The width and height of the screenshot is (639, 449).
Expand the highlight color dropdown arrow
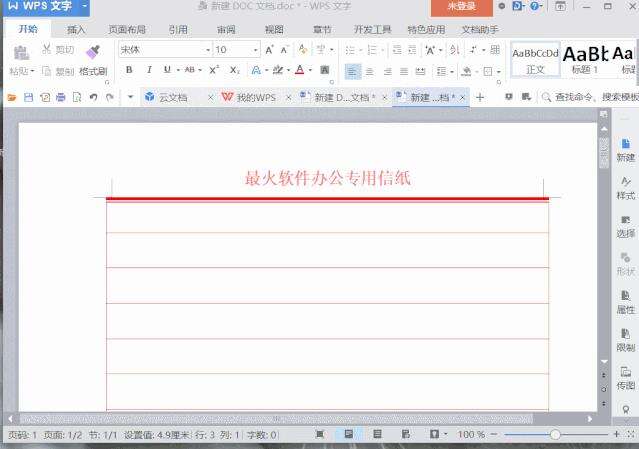pos(288,70)
